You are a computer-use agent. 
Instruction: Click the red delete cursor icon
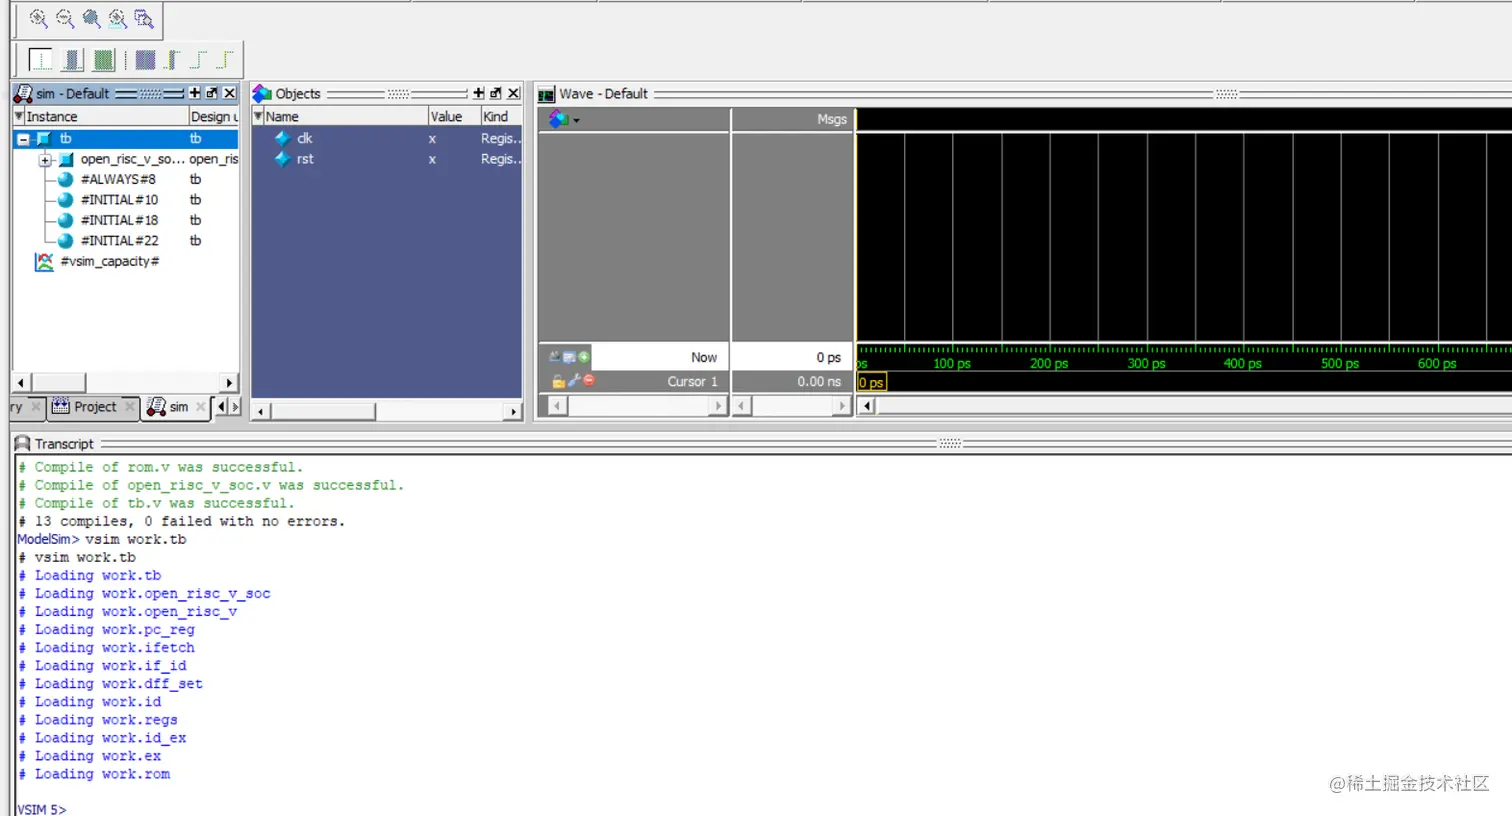(x=589, y=380)
